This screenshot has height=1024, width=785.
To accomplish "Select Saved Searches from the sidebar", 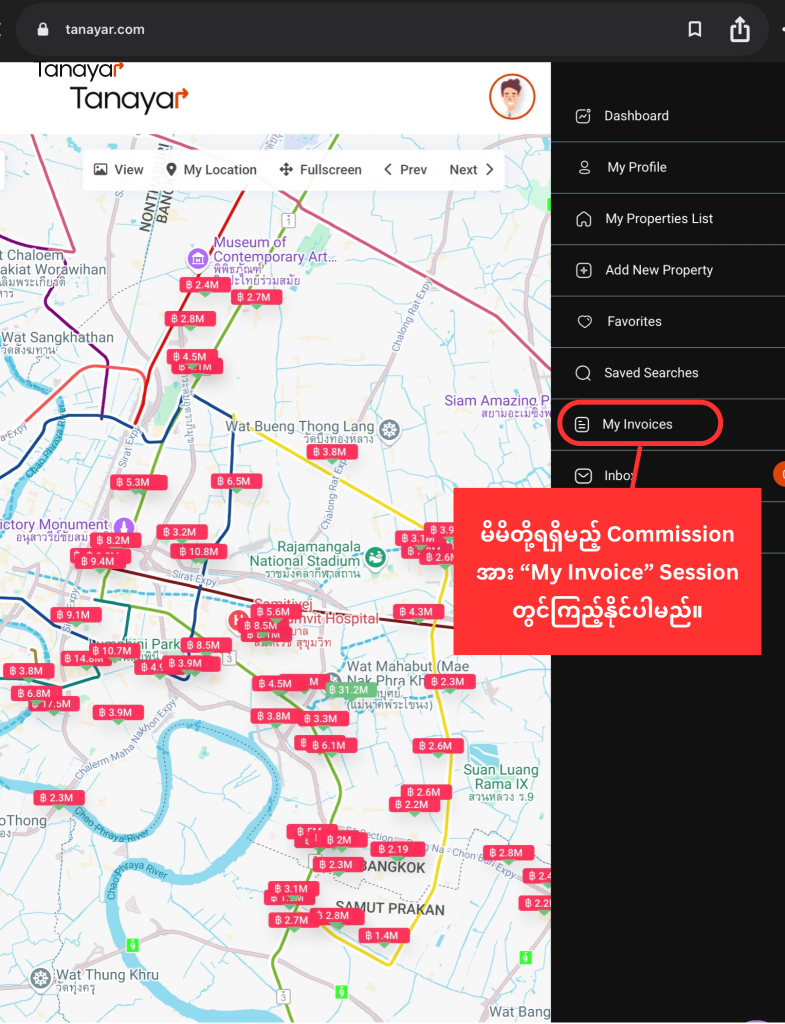I will (651, 373).
